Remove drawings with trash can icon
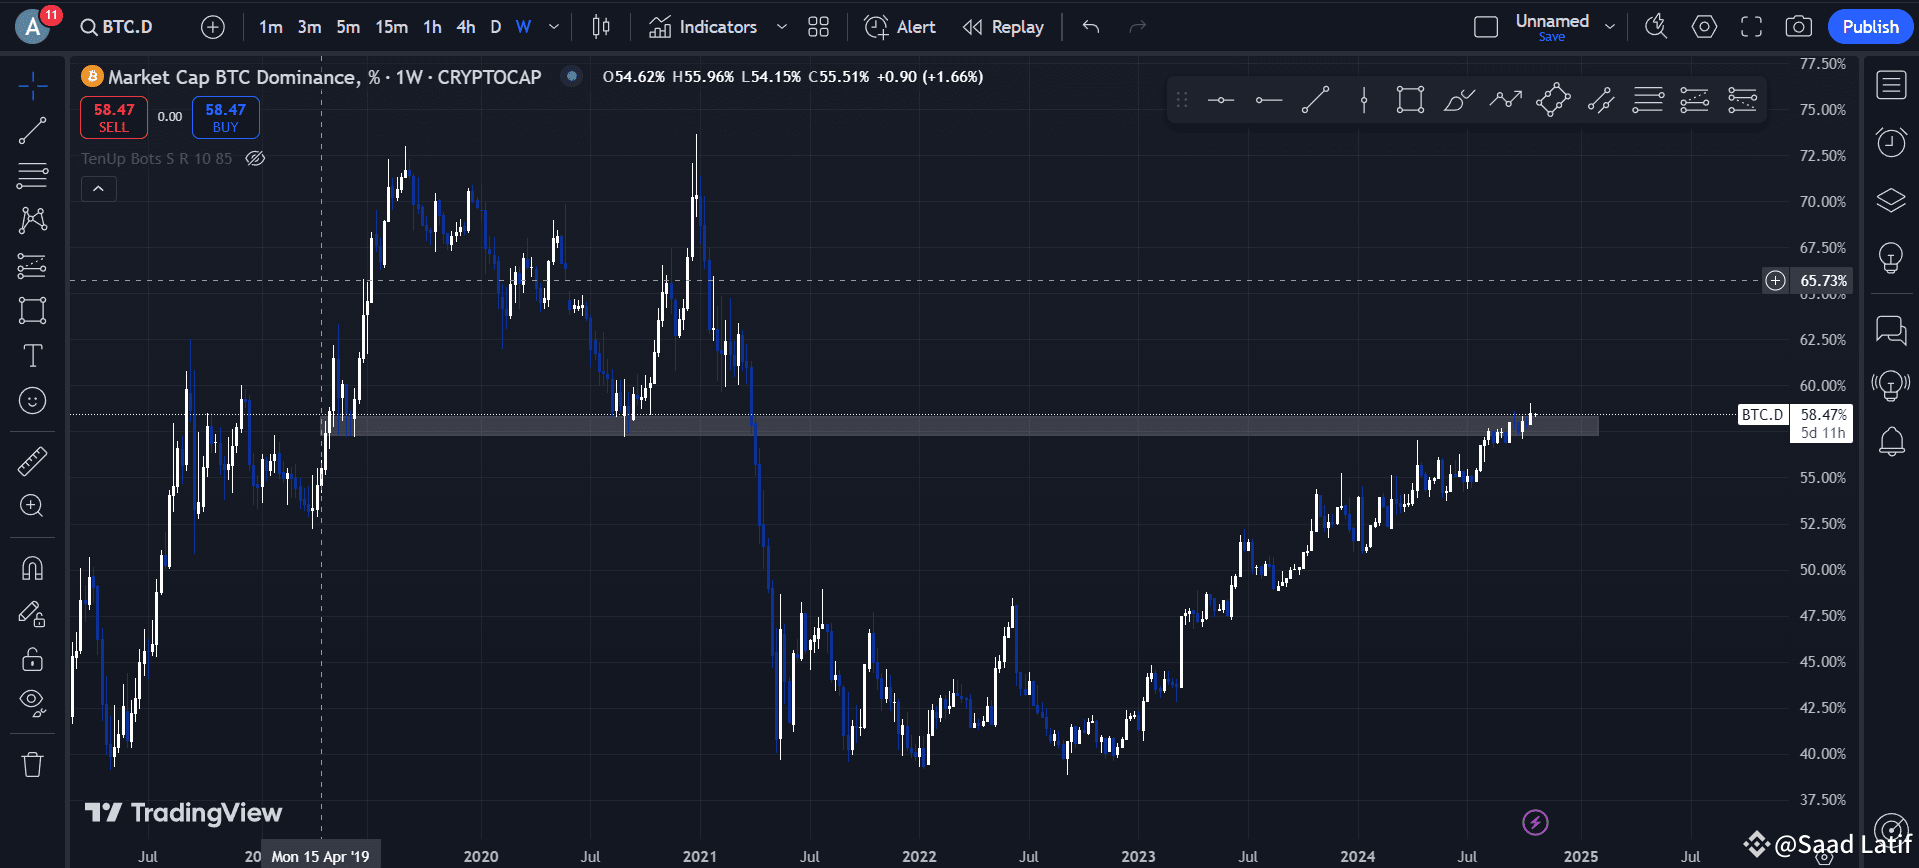 [33, 765]
